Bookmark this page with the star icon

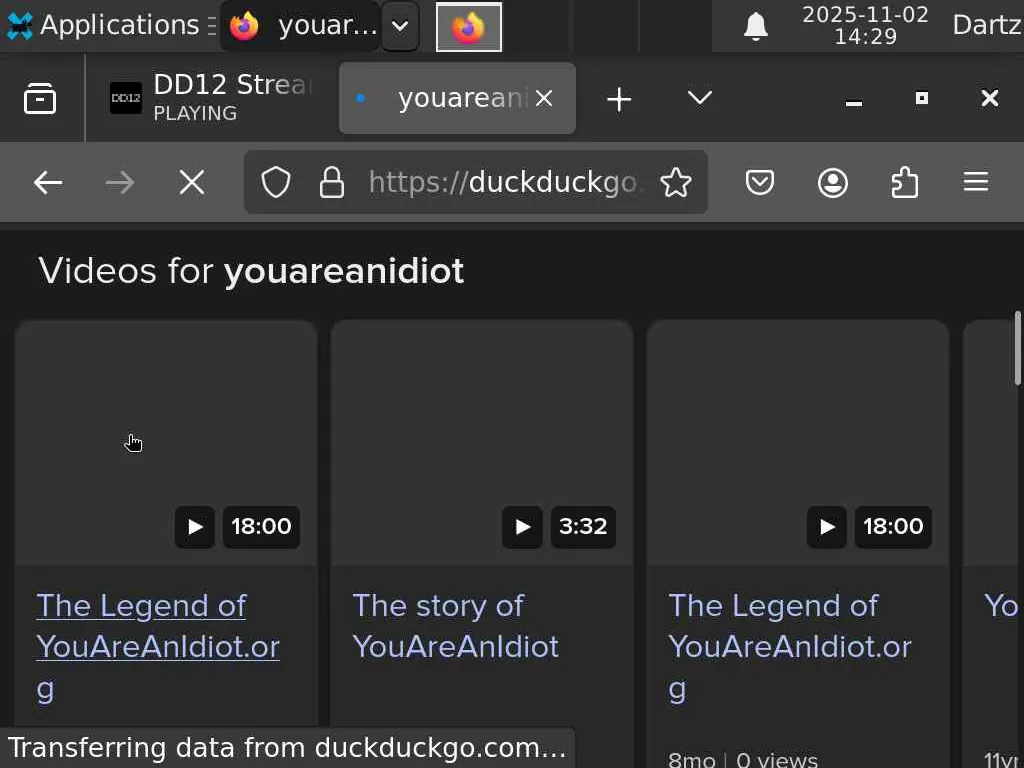[676, 182]
